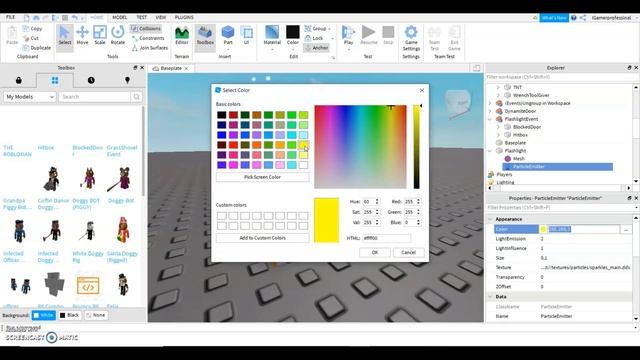Click the Paste clipboard button
Image resolution: width=640 pixels, height=360 pixels.
click(x=12, y=35)
